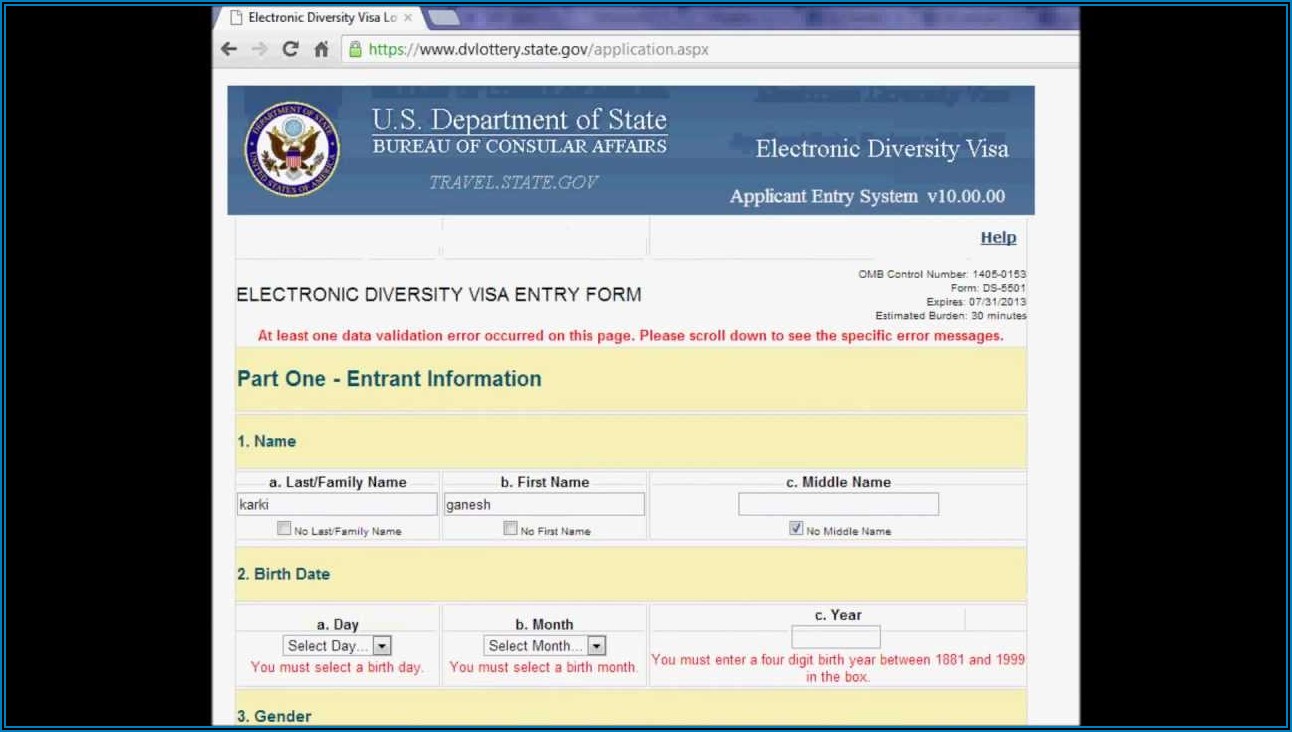The width and height of the screenshot is (1292, 732).
Task: Close the Electronic Diversity Visa tab
Action: coord(408,18)
